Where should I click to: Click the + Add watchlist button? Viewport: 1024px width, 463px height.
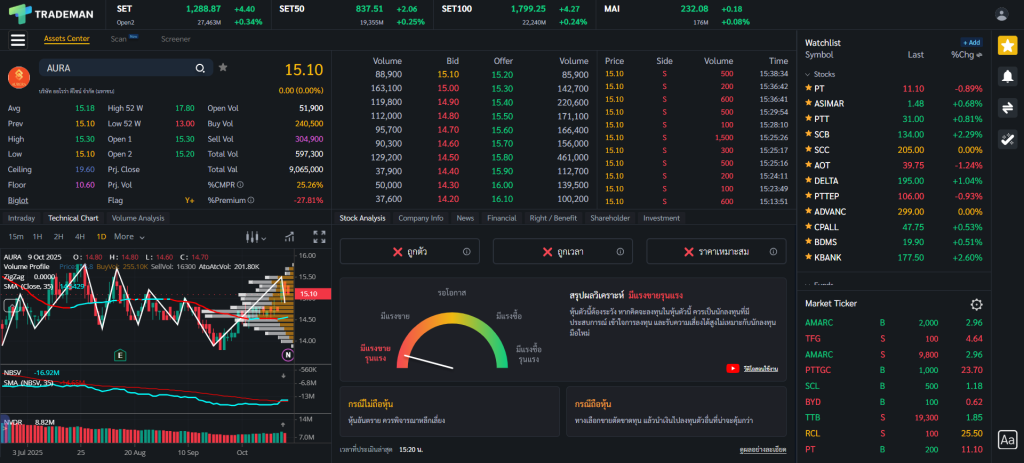click(972, 42)
